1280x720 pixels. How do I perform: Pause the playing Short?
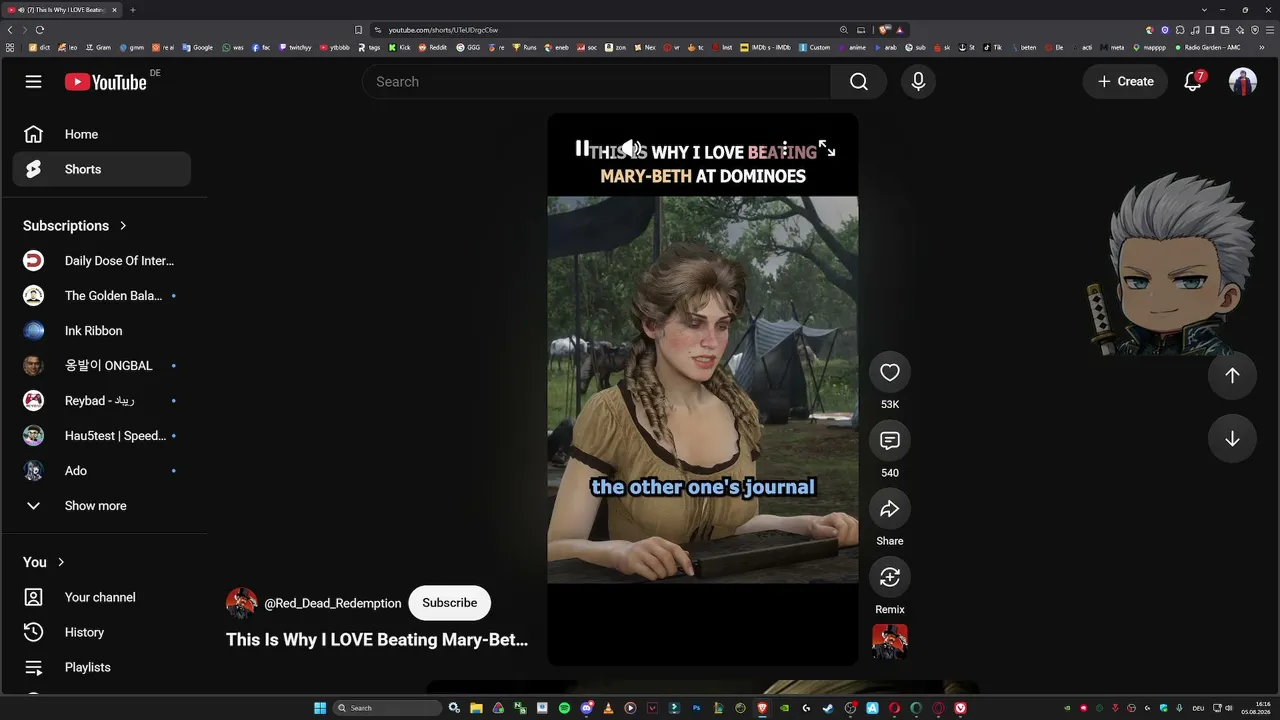click(x=582, y=149)
